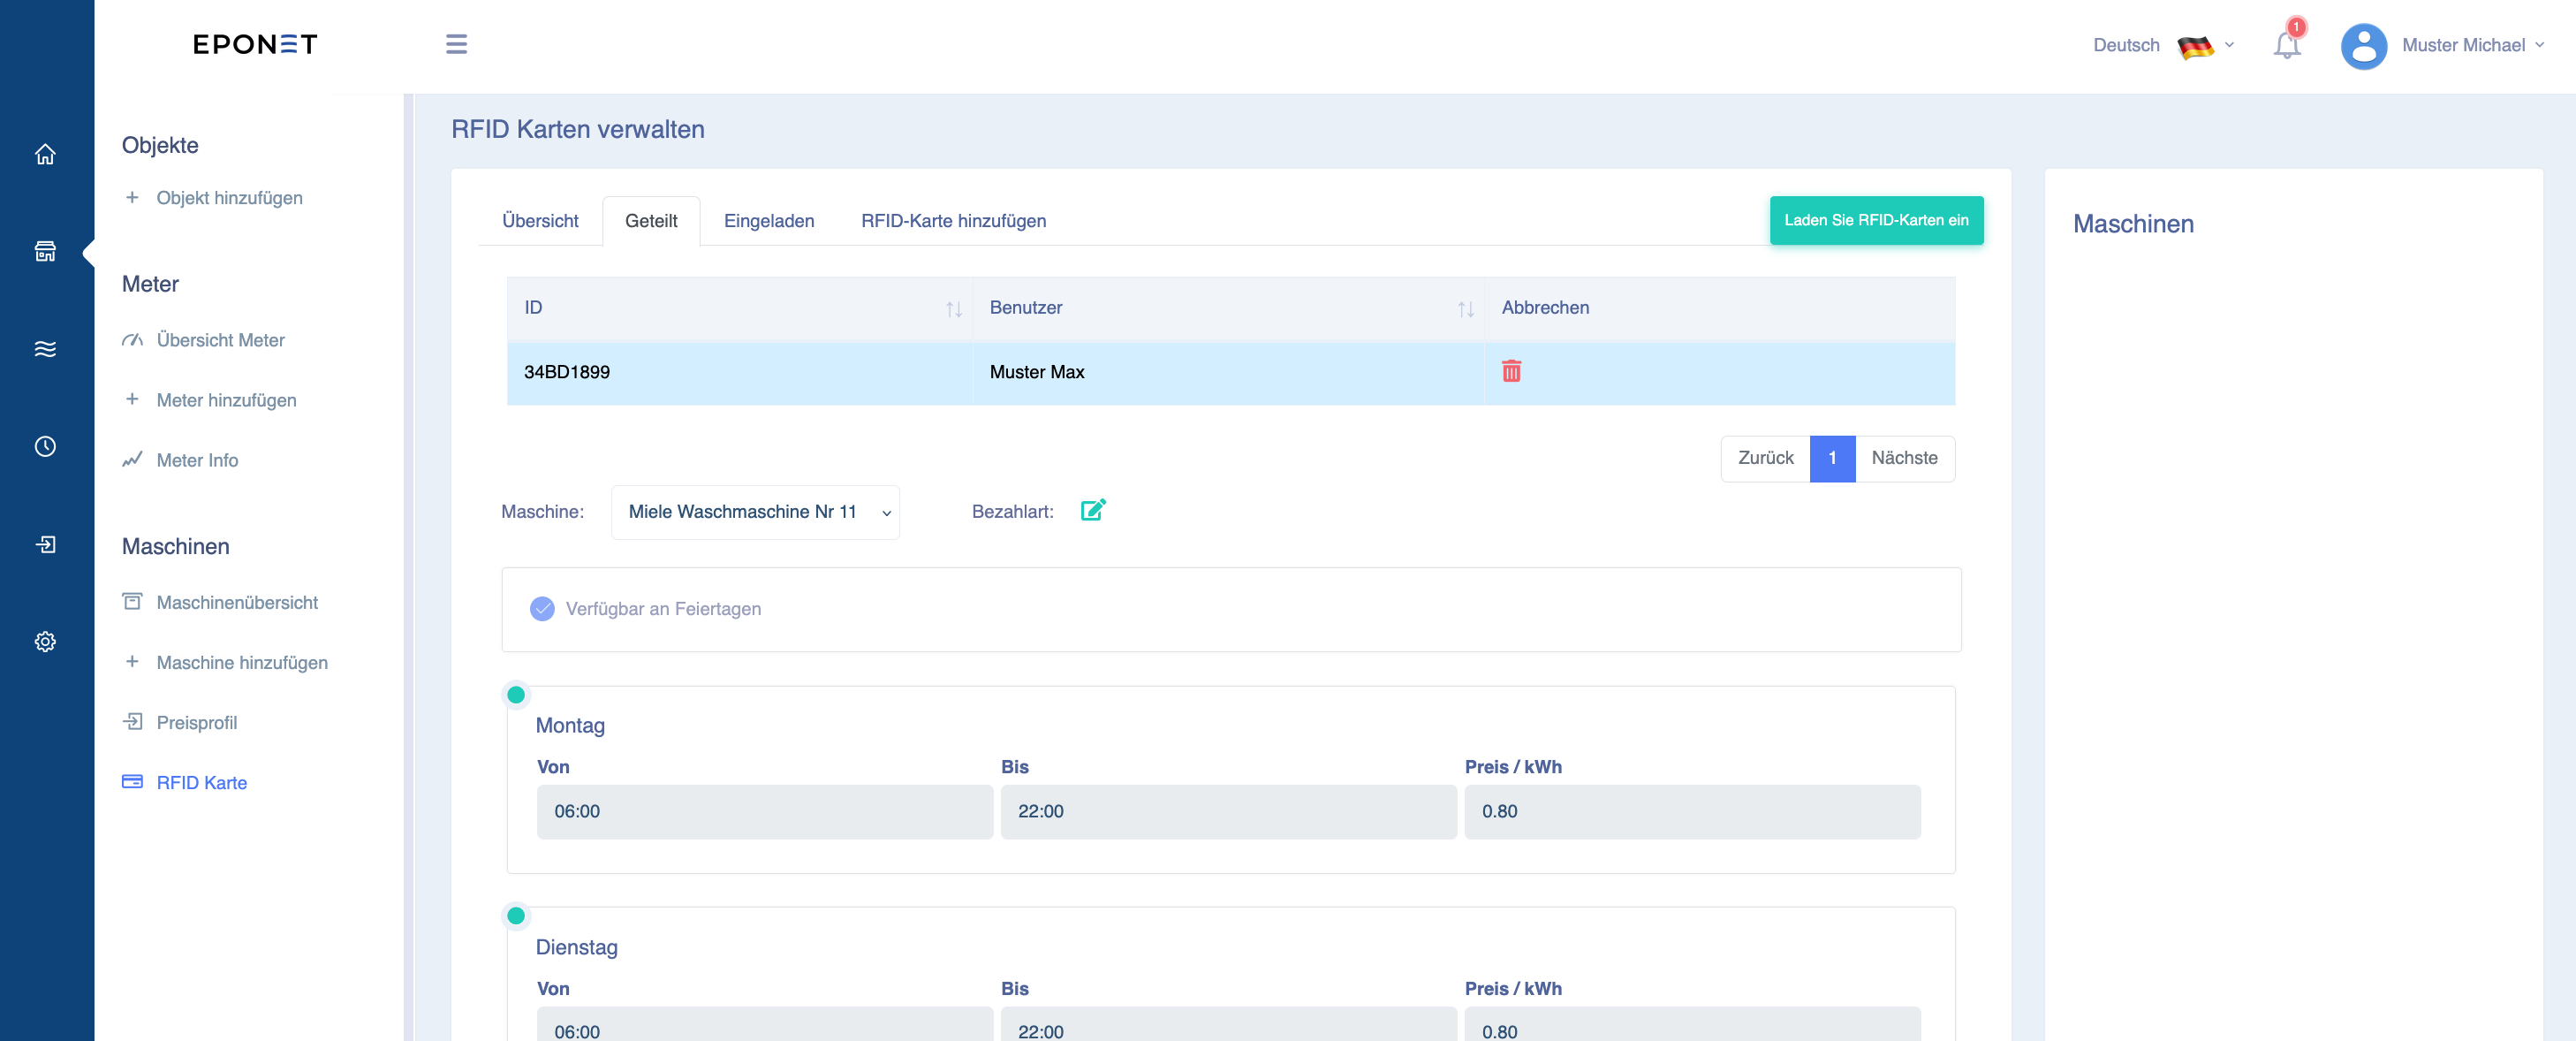Toggle the green Montag day indicator
2576x1041 pixels.
click(x=516, y=695)
